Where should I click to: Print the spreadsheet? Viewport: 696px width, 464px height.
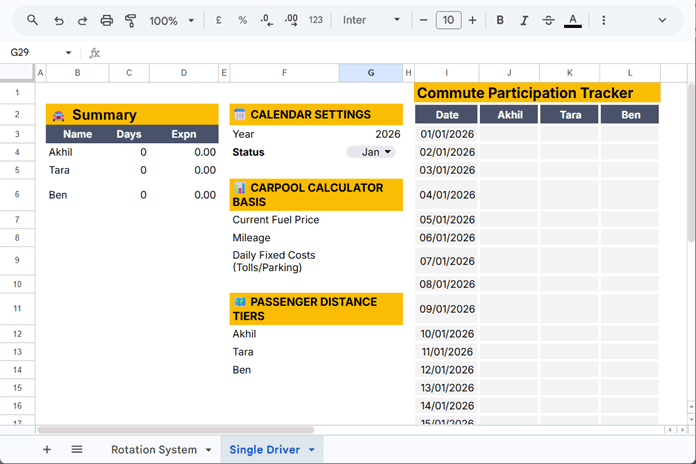pyautogui.click(x=107, y=20)
